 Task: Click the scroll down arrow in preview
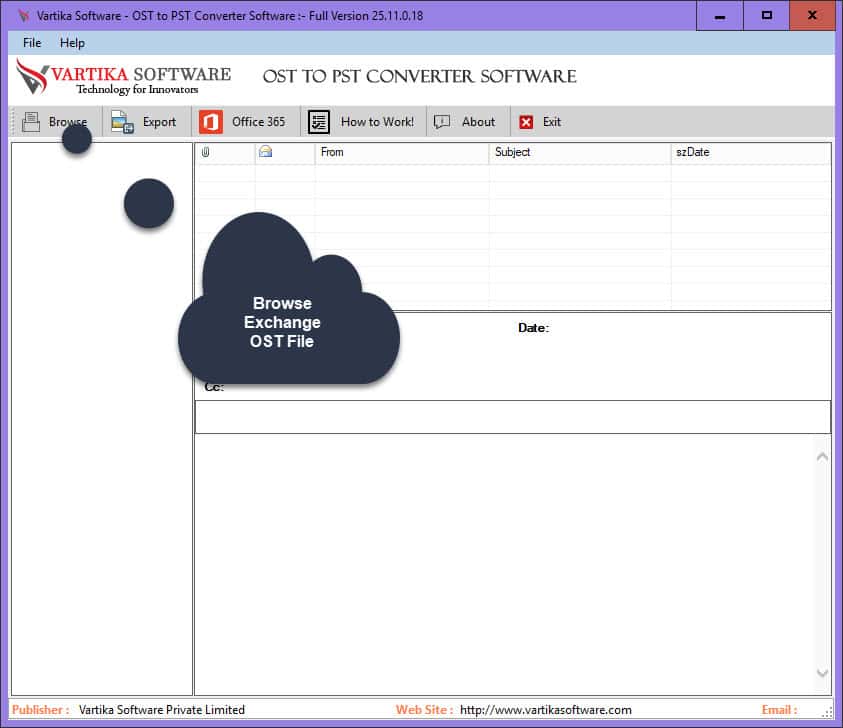(822, 673)
